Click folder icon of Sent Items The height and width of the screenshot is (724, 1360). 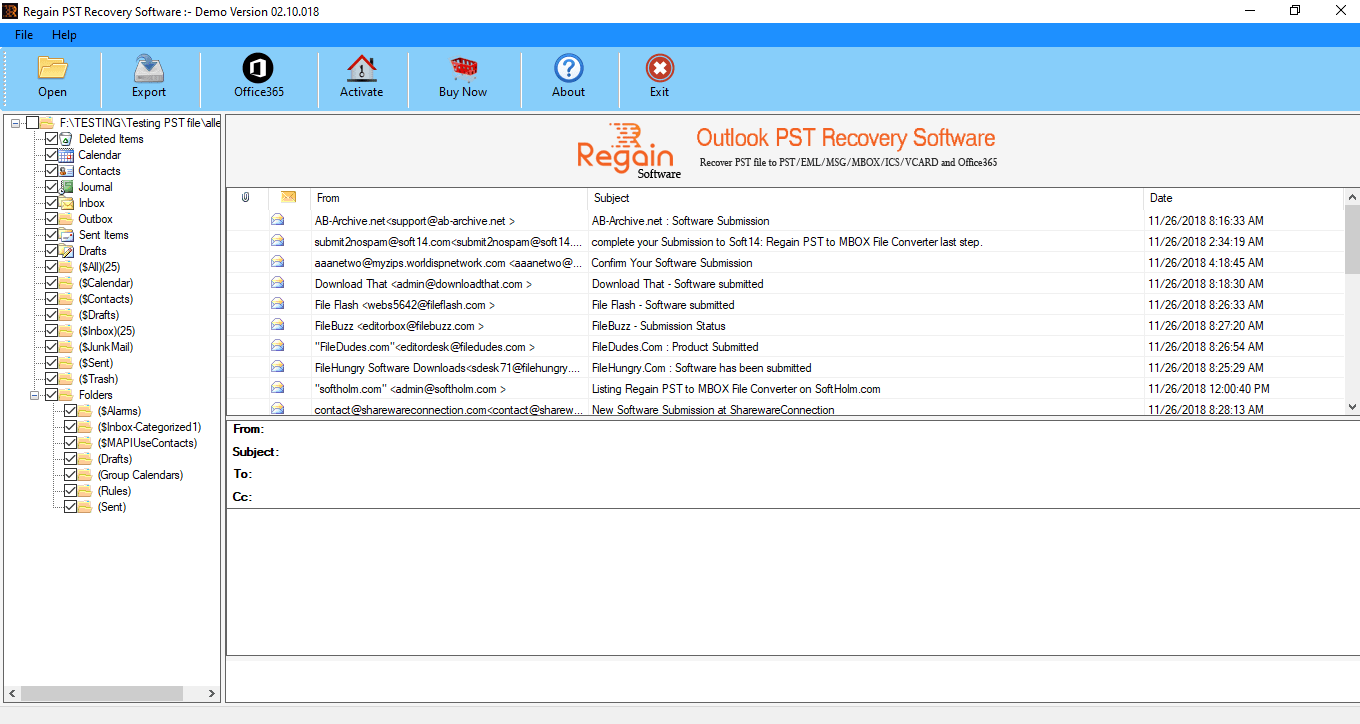point(67,235)
